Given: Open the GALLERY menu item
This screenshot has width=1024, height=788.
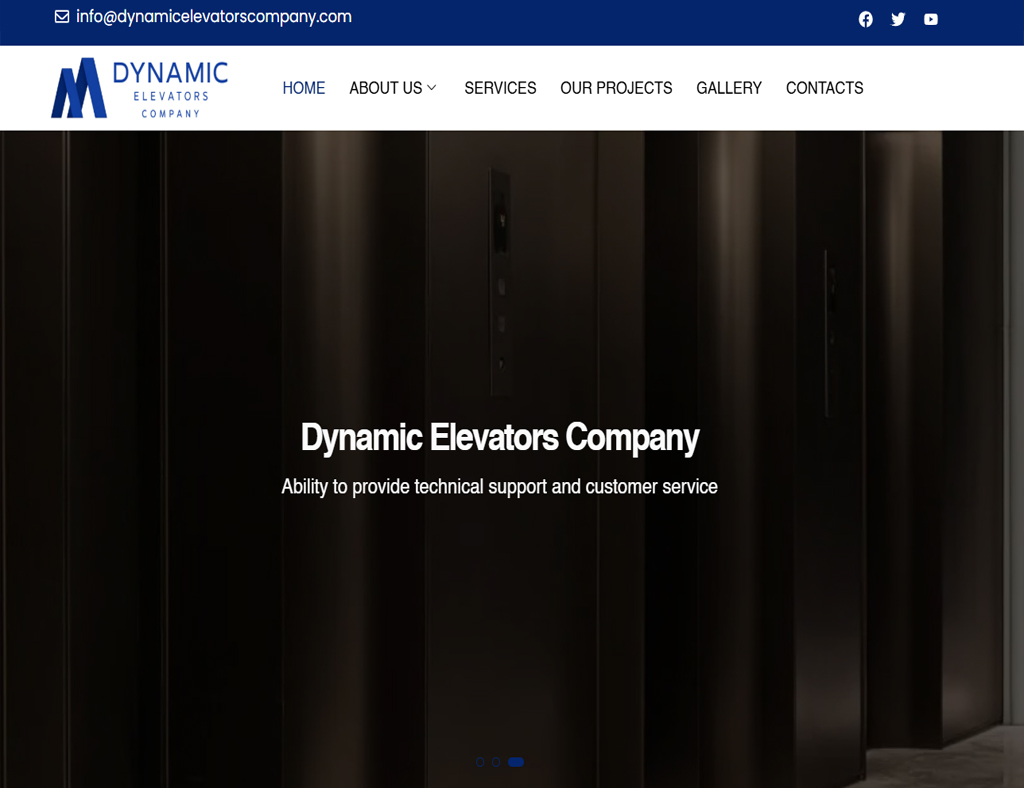Looking at the screenshot, I should (729, 87).
